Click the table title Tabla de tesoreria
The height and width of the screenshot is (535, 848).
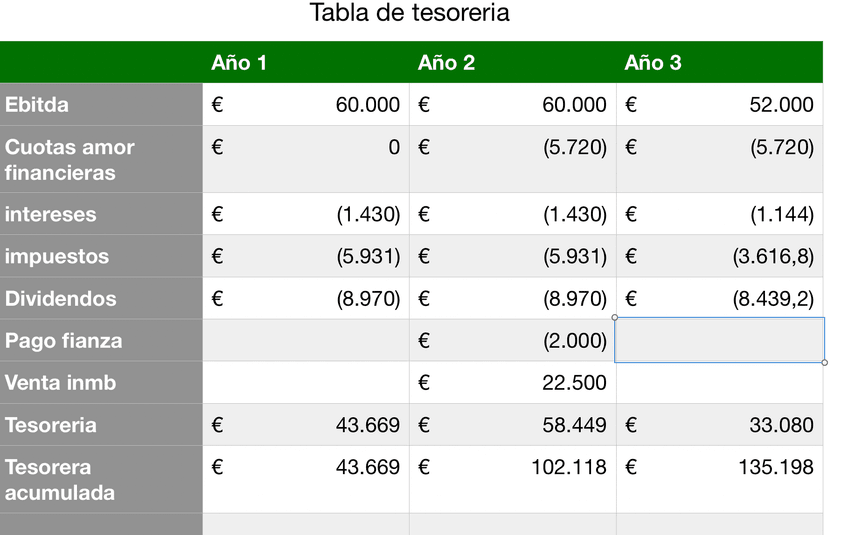coord(409,13)
